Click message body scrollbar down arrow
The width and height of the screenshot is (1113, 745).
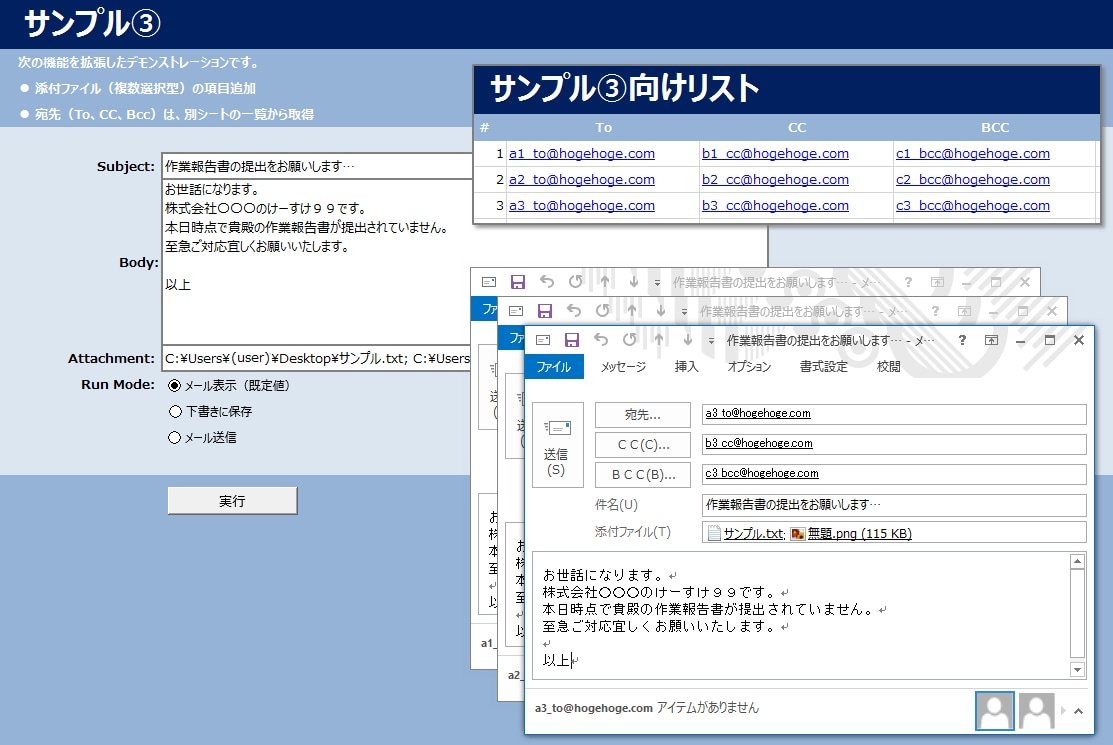1078,670
